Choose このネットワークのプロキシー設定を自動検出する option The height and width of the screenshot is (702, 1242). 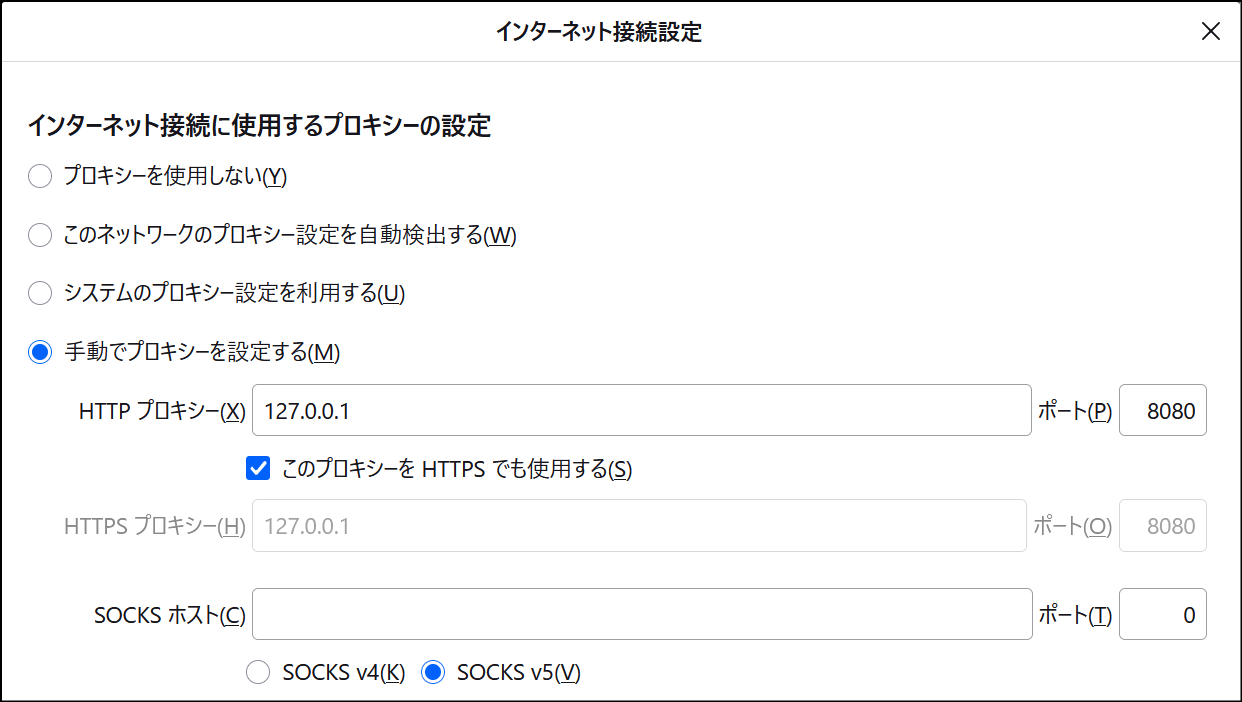pyautogui.click(x=40, y=235)
